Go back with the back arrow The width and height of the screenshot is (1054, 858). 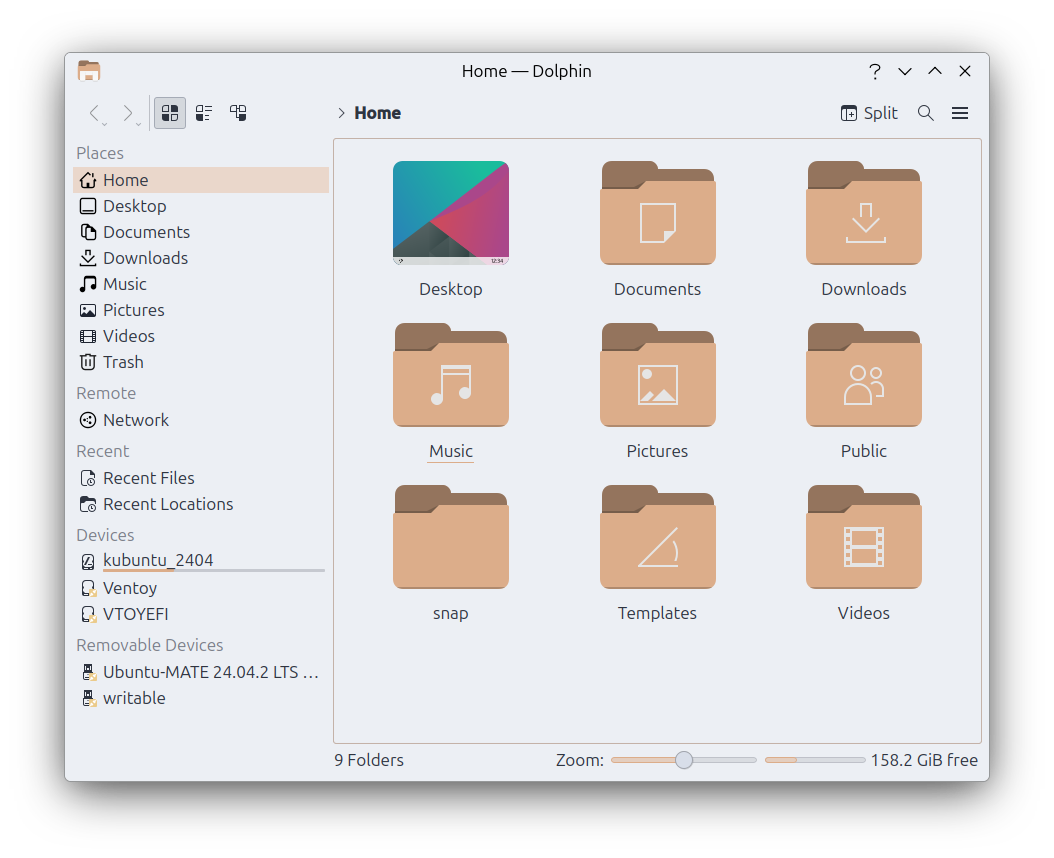pyautogui.click(x=95, y=113)
